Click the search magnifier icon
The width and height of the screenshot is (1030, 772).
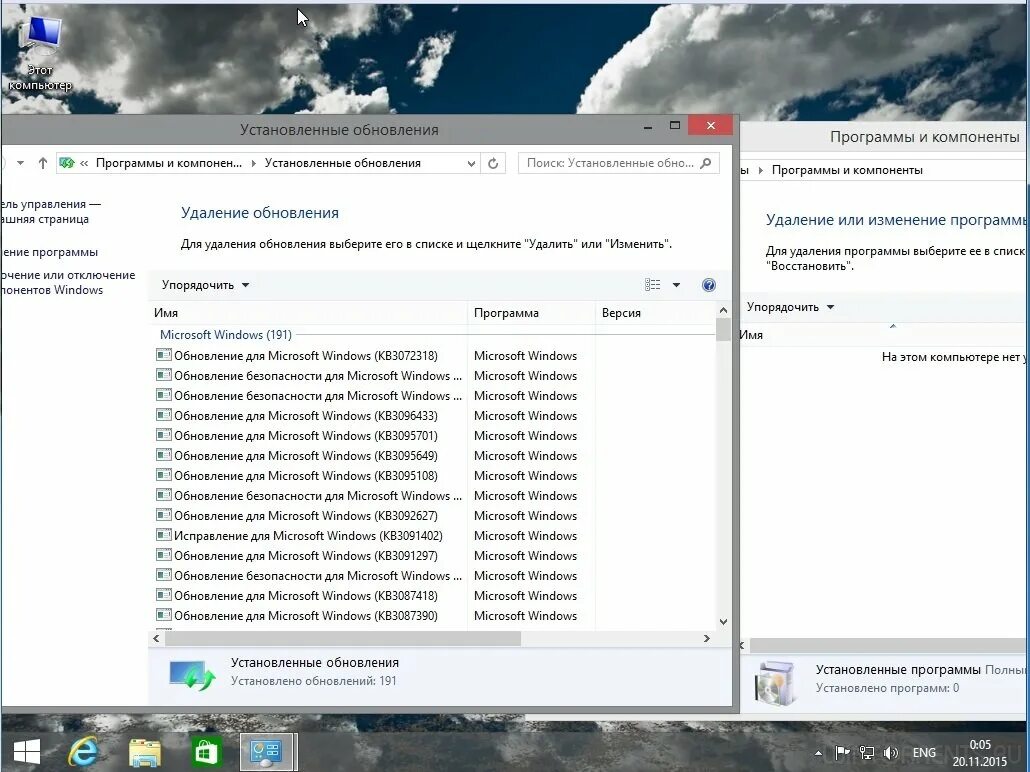click(x=706, y=163)
